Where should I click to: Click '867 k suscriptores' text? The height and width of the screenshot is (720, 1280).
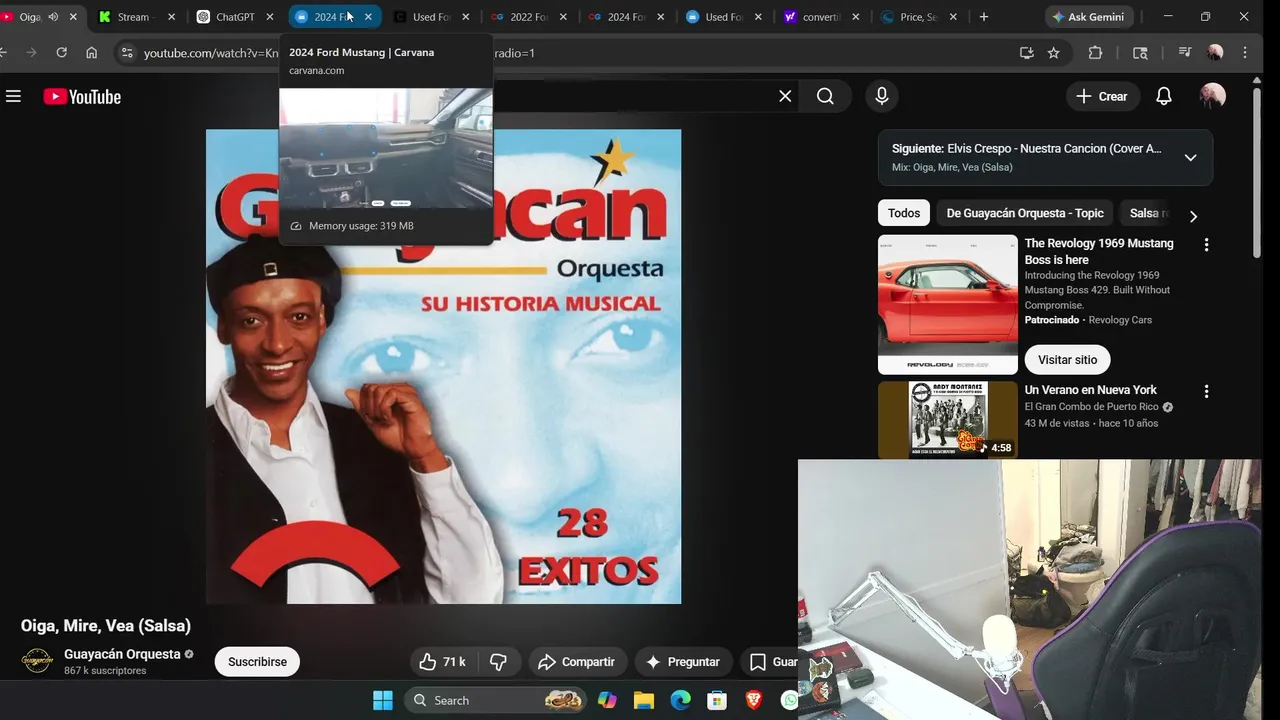pyautogui.click(x=105, y=671)
